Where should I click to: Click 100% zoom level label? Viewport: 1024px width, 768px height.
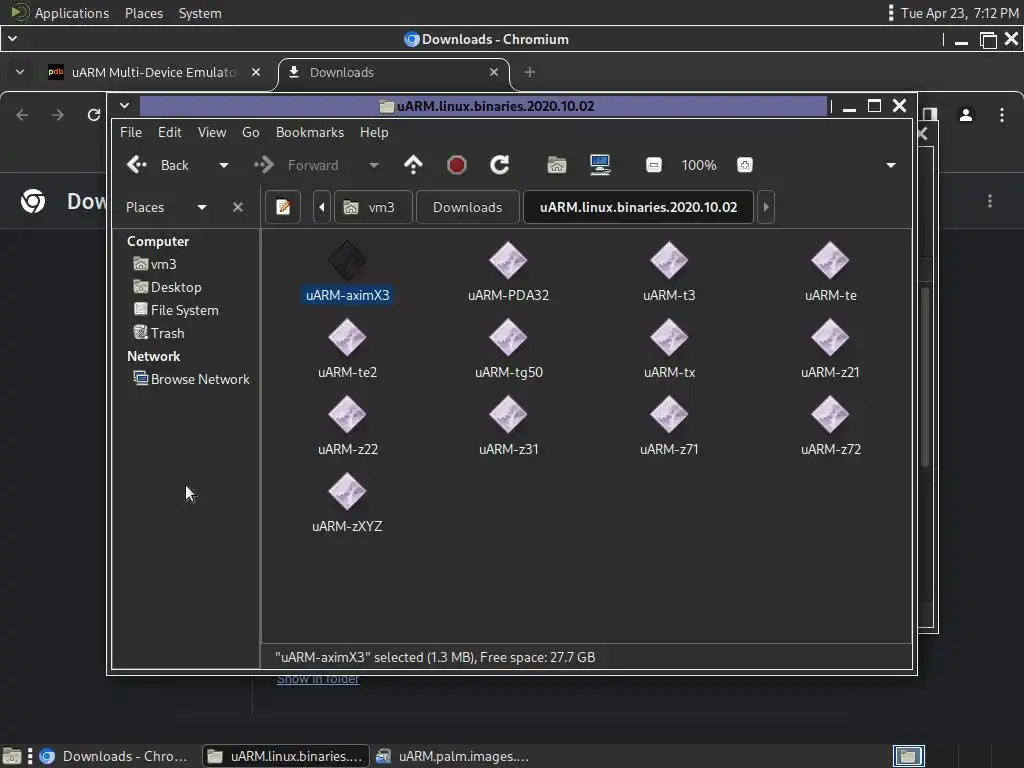point(699,165)
